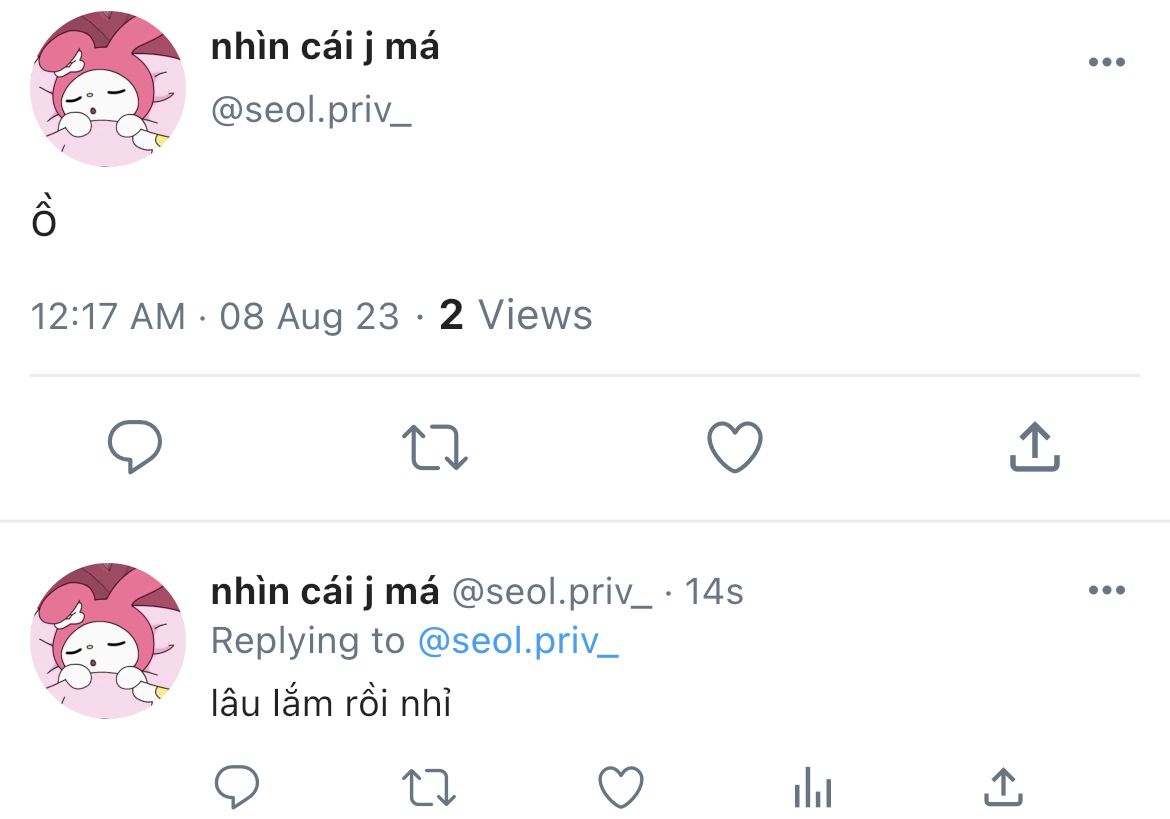Image resolution: width=1170 pixels, height=819 pixels.
Task: Click the 12:17 AM · 08 Aug 23 timestamp
Action: click(x=215, y=317)
